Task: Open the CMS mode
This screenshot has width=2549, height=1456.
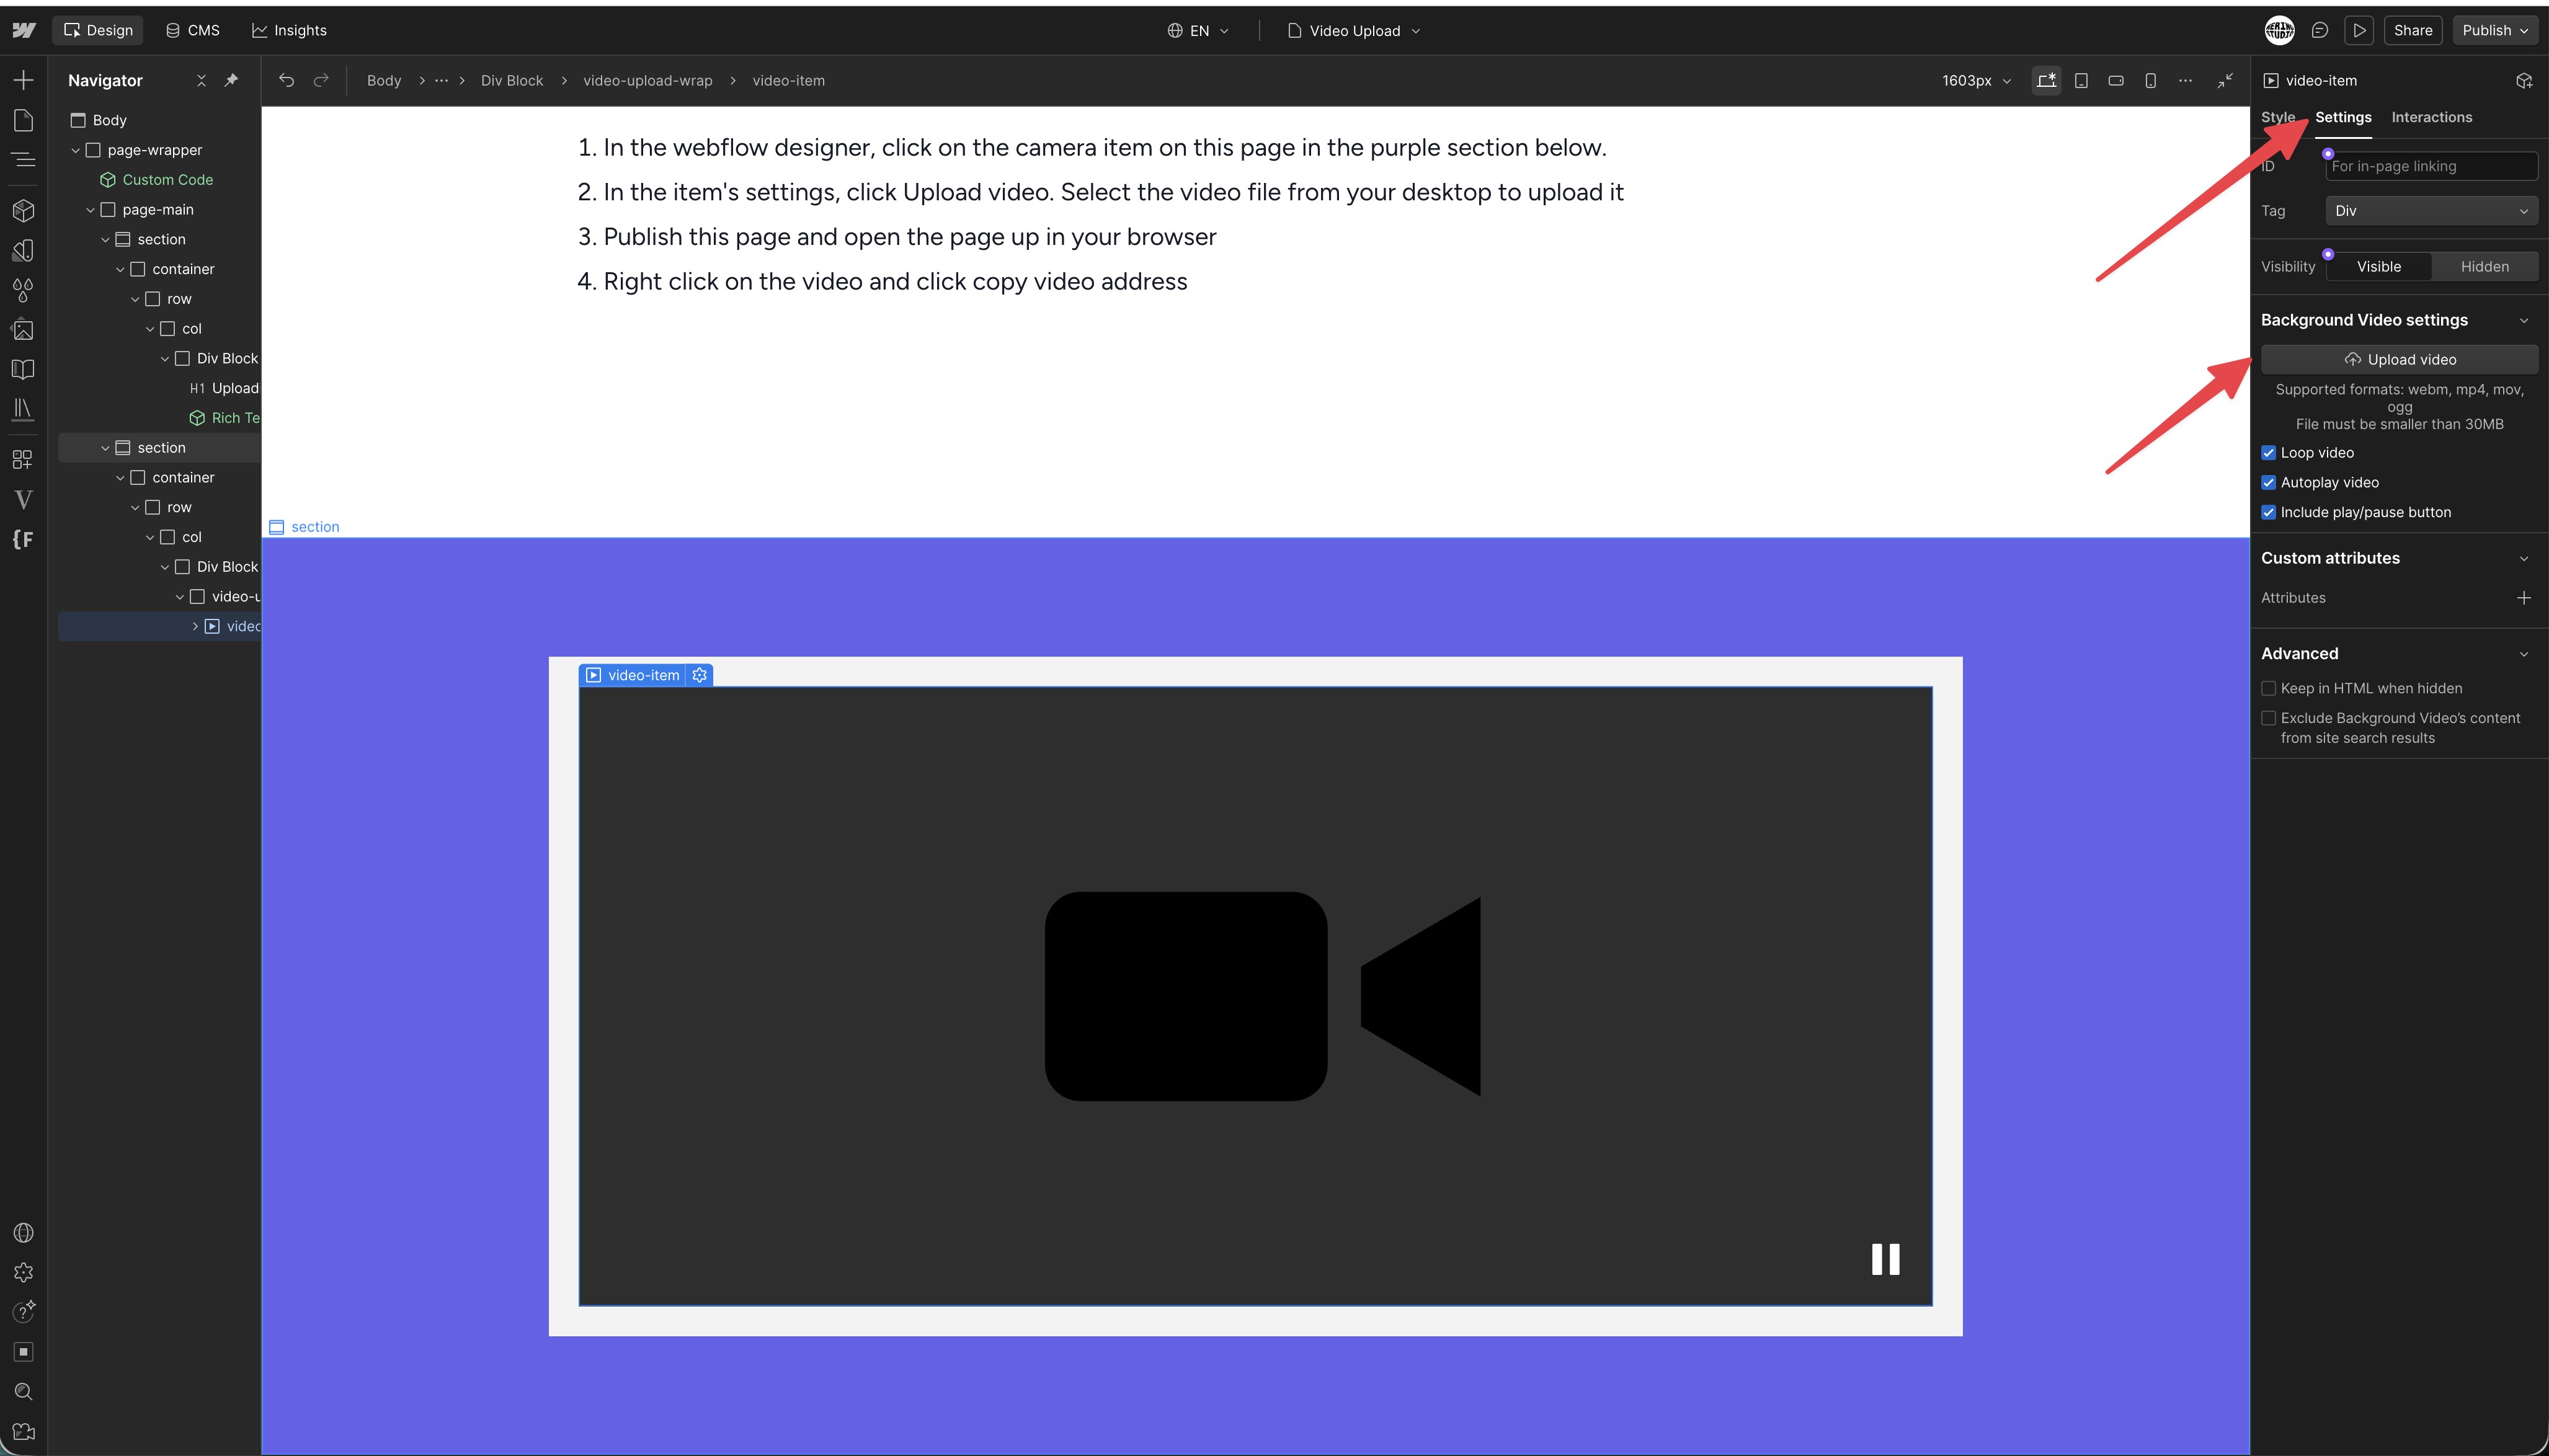Action: pos(192,30)
